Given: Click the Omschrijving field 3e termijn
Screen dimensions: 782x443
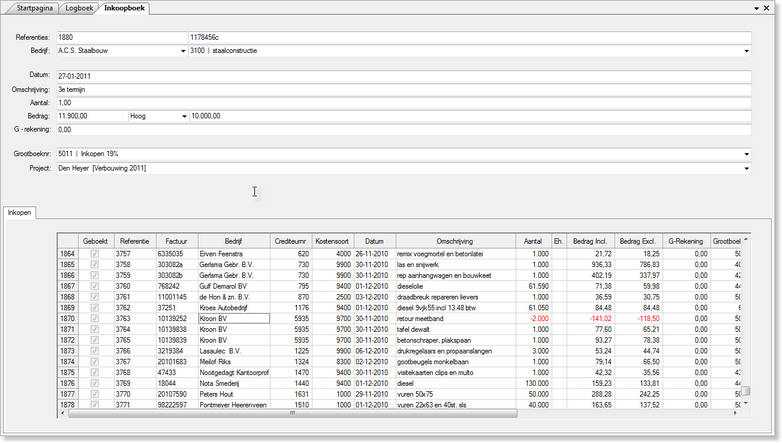Looking at the screenshot, I should [404, 90].
